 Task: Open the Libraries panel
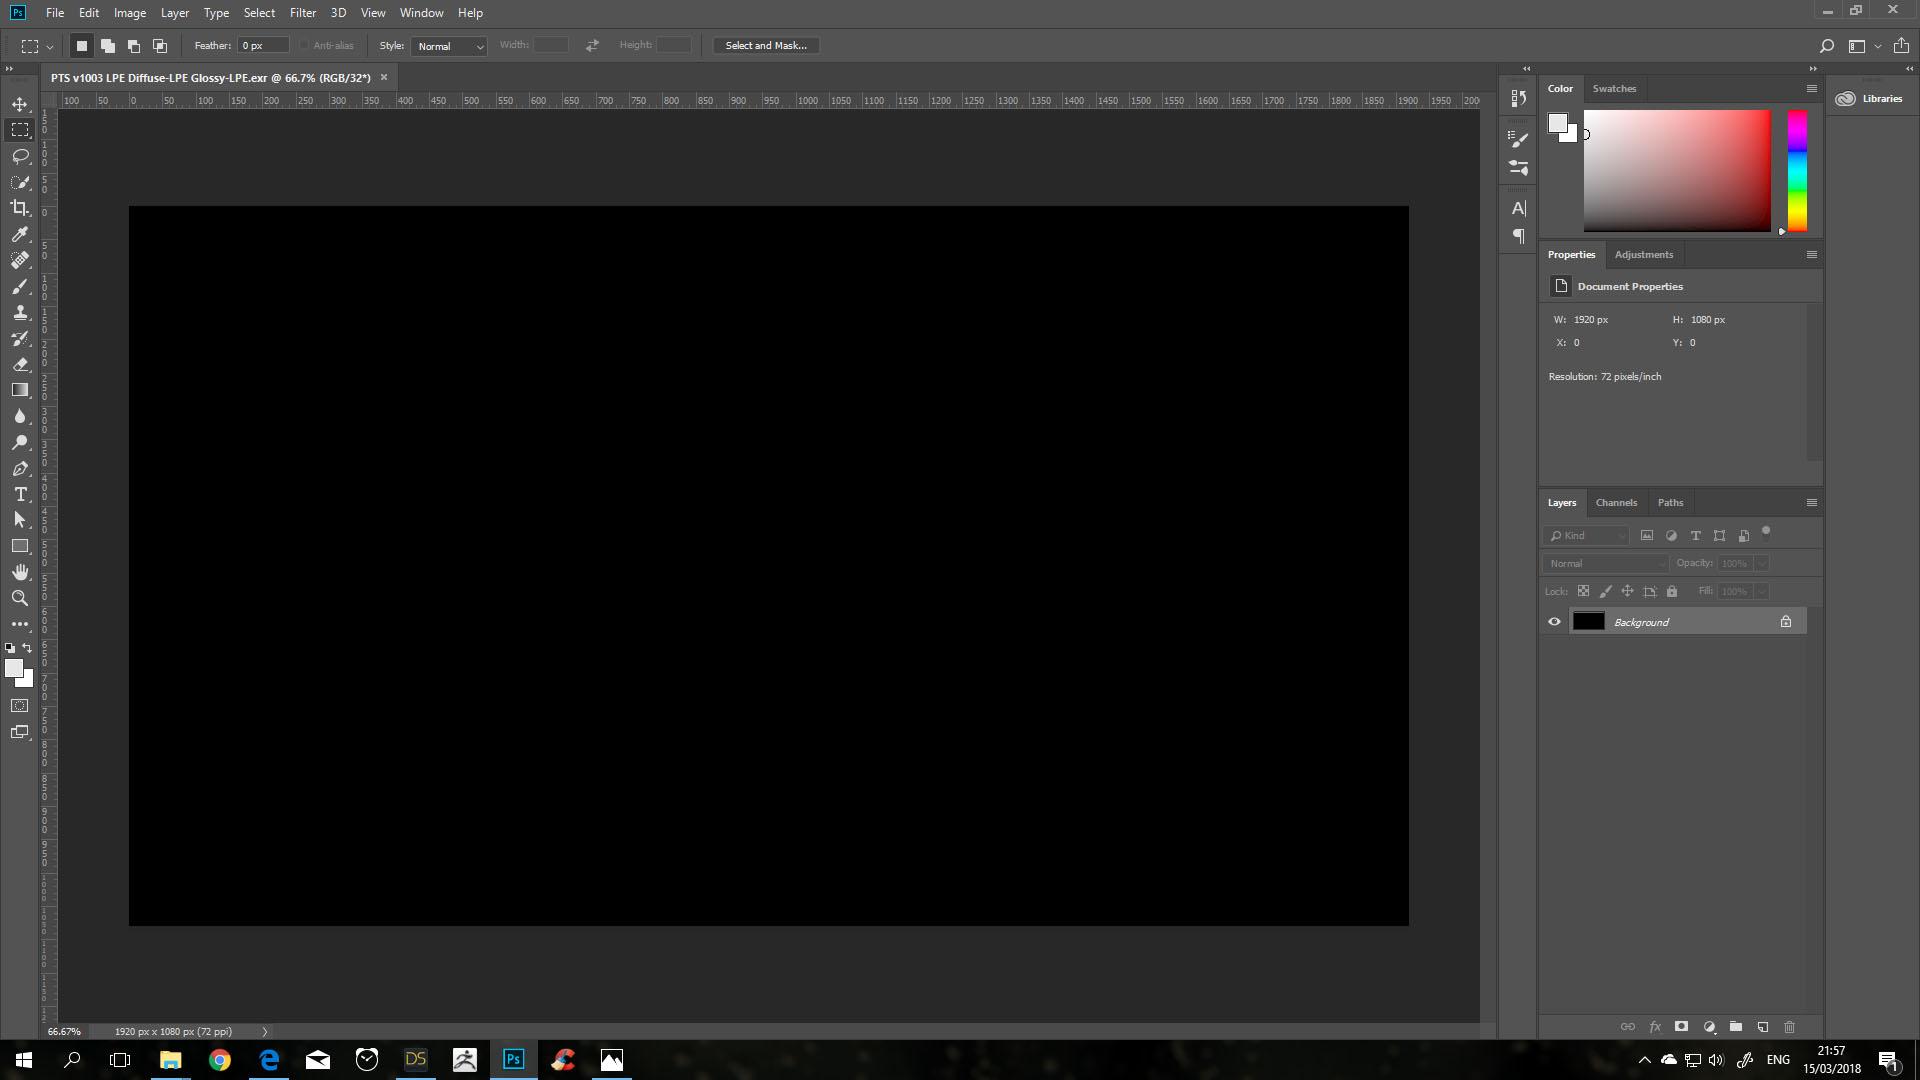tap(1869, 98)
